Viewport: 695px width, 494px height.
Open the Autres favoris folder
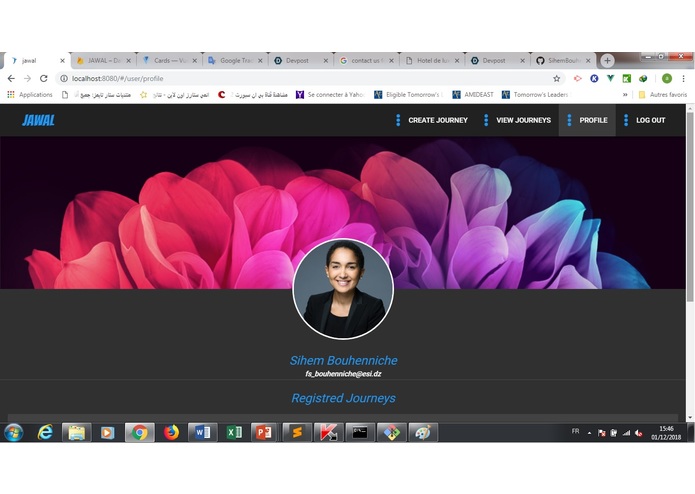click(663, 94)
